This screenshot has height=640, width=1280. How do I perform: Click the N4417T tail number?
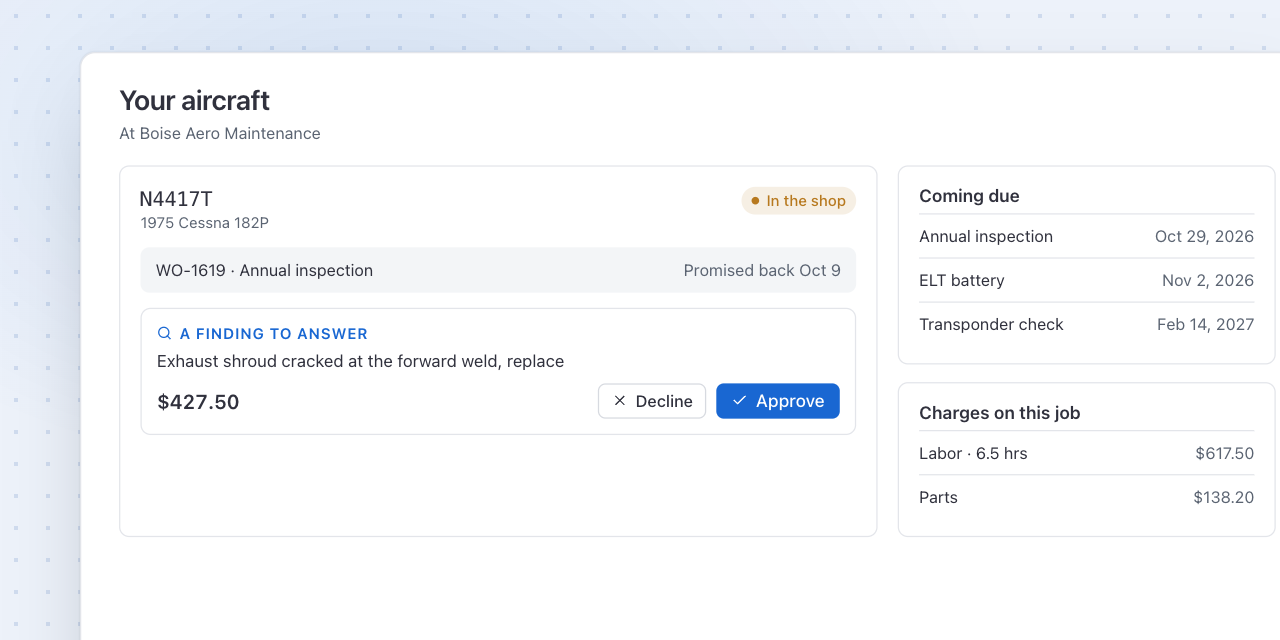176,199
